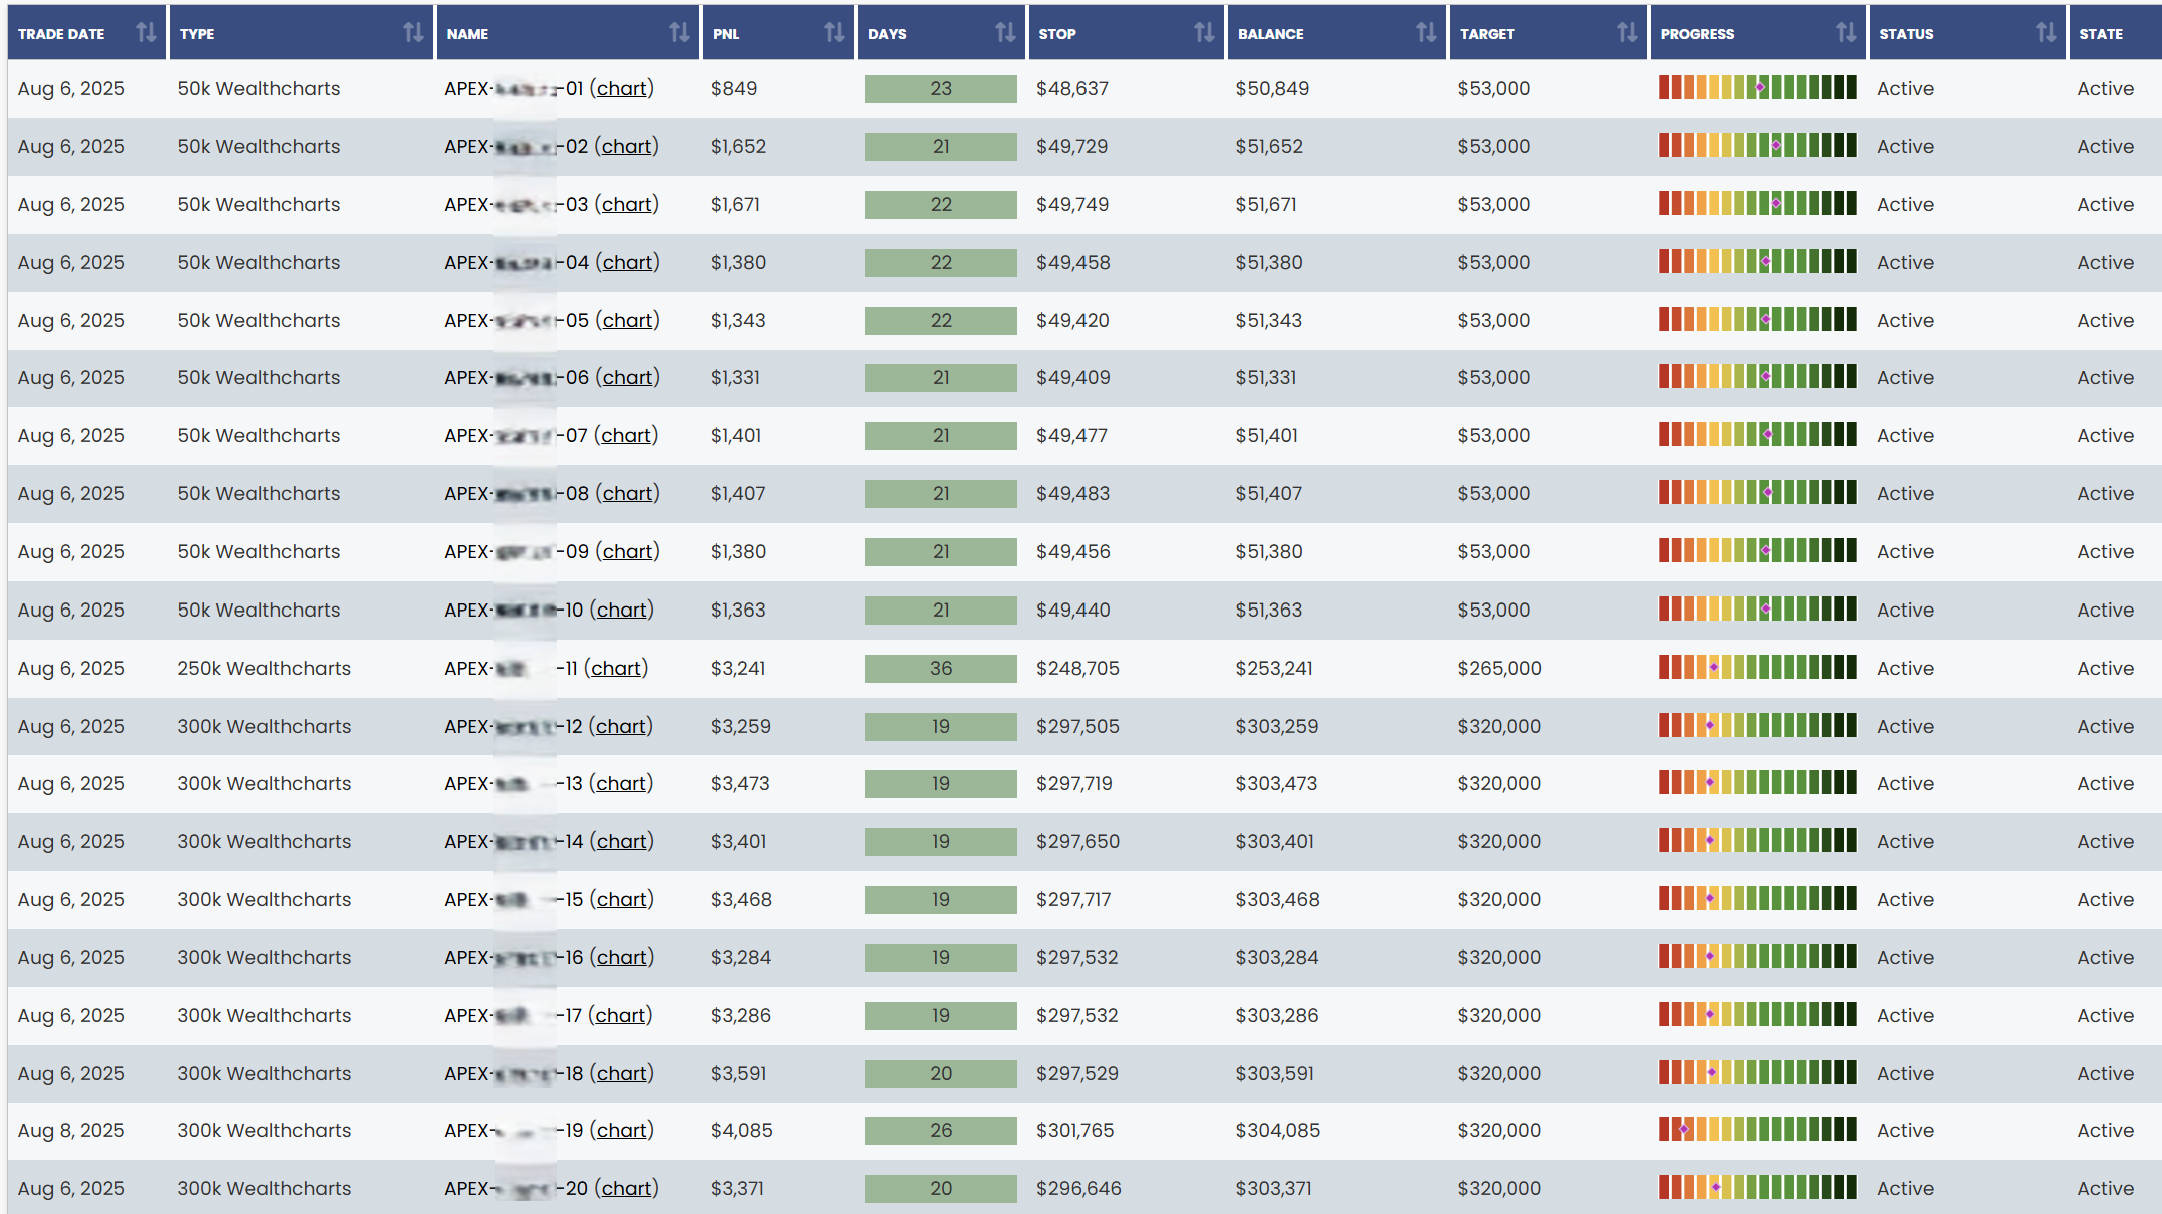Screen dimensions: 2162x1214
Task: Click the Target column sort icon
Action: point(1627,33)
